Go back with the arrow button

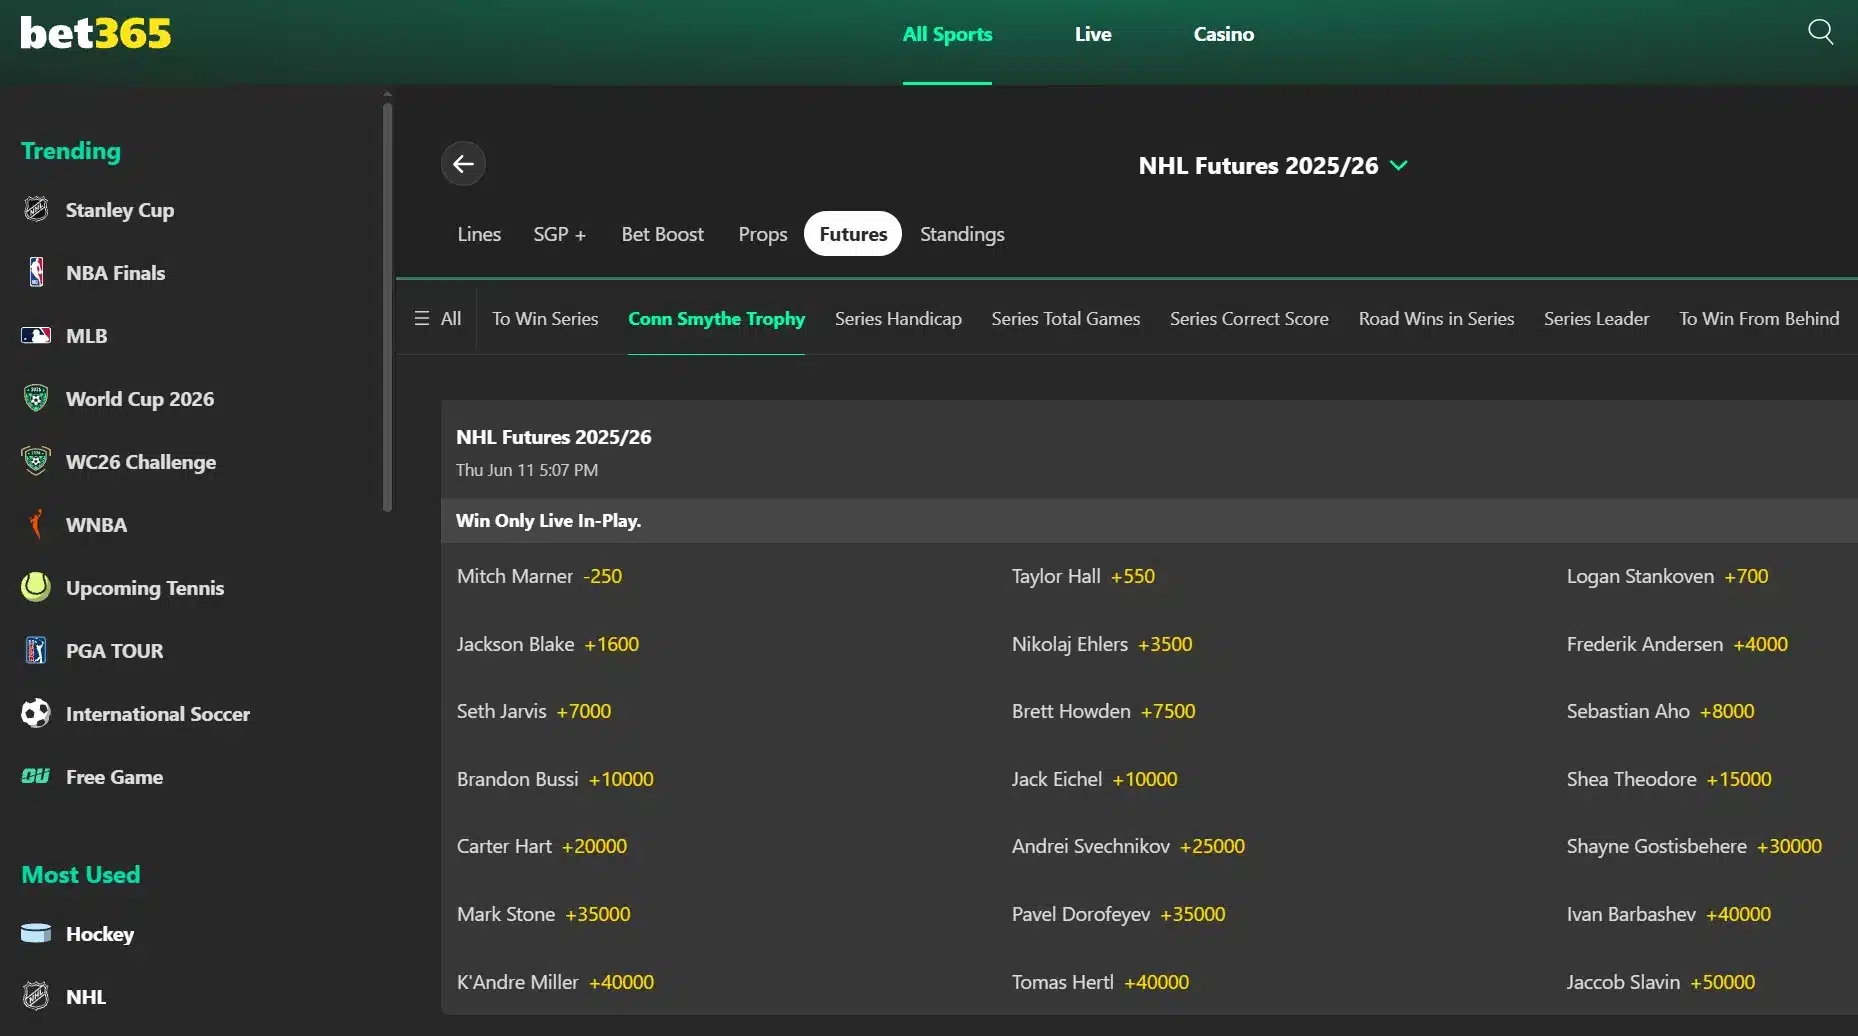pyautogui.click(x=463, y=164)
